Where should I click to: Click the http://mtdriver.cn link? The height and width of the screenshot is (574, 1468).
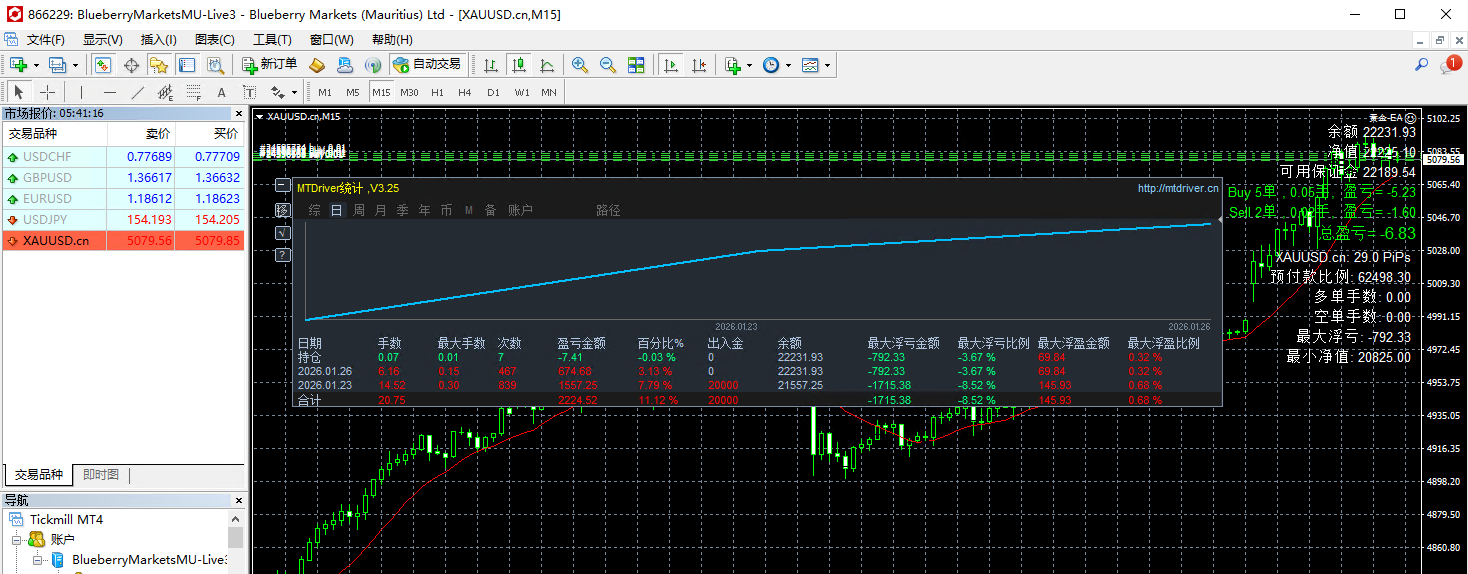click(x=1177, y=188)
